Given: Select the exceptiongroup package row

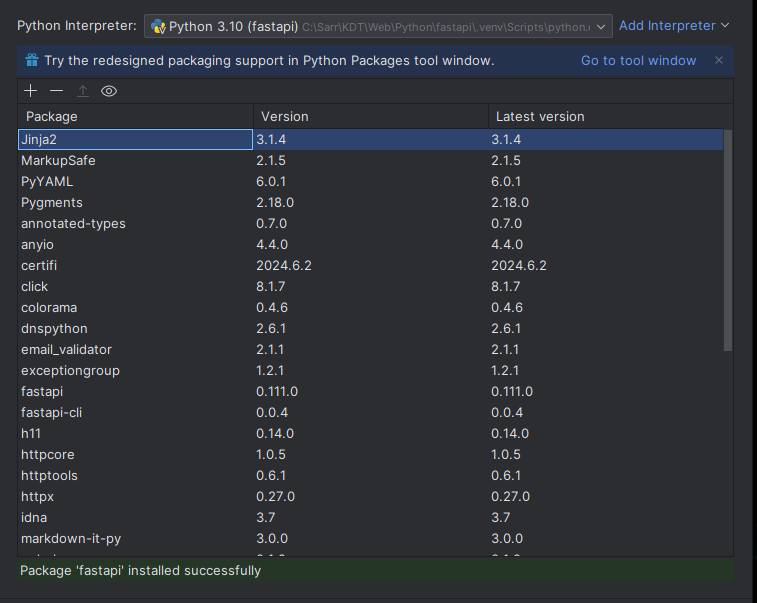Looking at the screenshot, I should (371, 370).
